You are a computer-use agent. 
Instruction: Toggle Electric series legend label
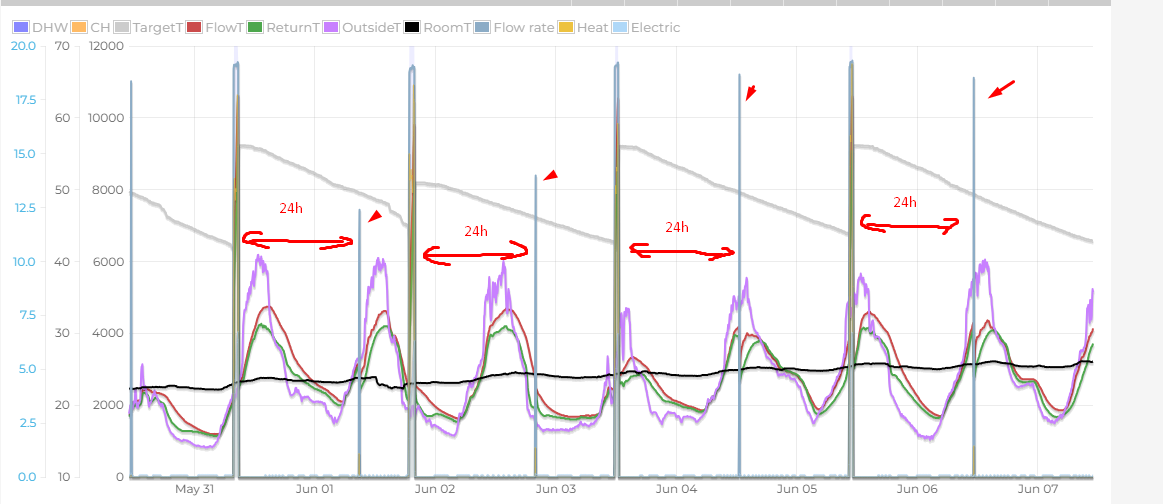tap(656, 28)
